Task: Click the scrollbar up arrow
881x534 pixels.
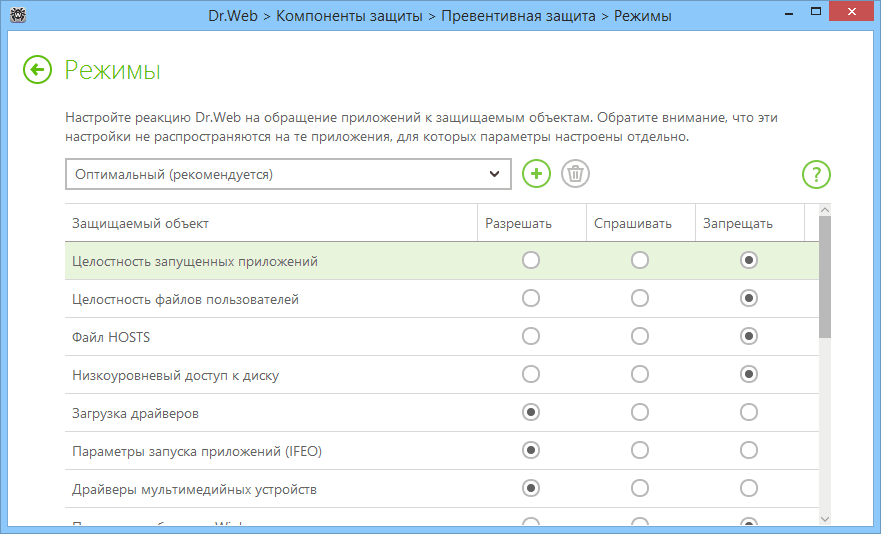Action: coord(824,210)
